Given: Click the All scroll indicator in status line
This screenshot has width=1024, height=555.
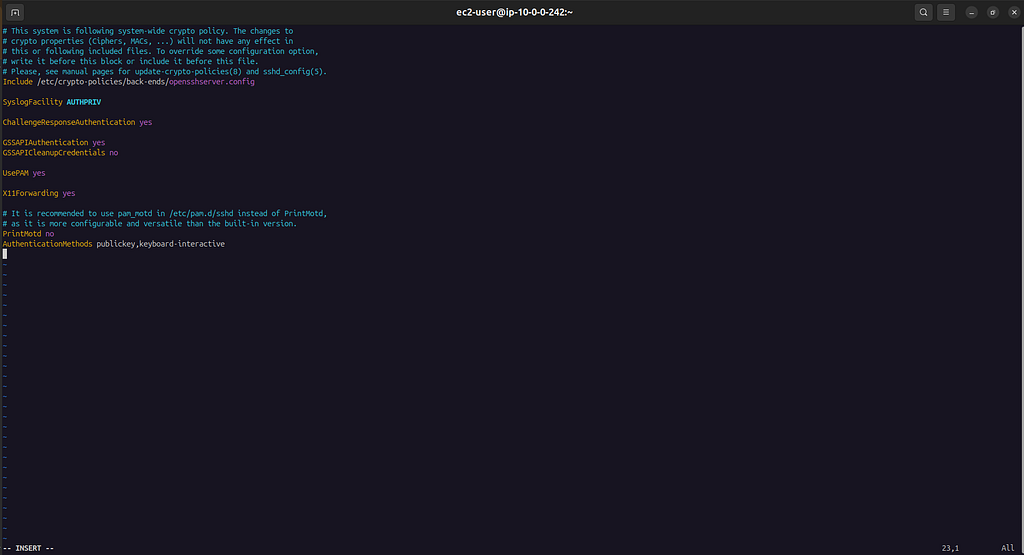Looking at the screenshot, I should tap(1008, 548).
